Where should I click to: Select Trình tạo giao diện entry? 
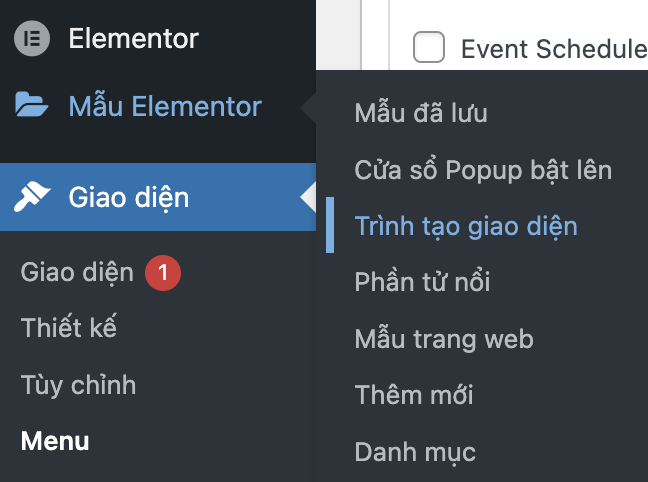pos(466,226)
